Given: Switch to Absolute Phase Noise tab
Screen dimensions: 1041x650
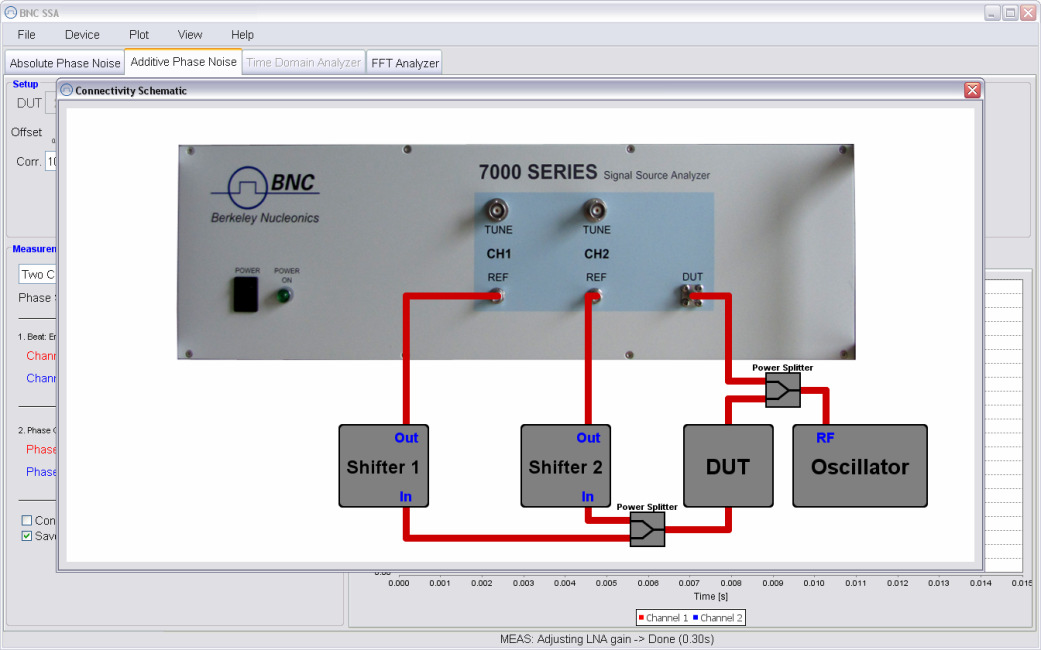Looking at the screenshot, I should [x=65, y=63].
